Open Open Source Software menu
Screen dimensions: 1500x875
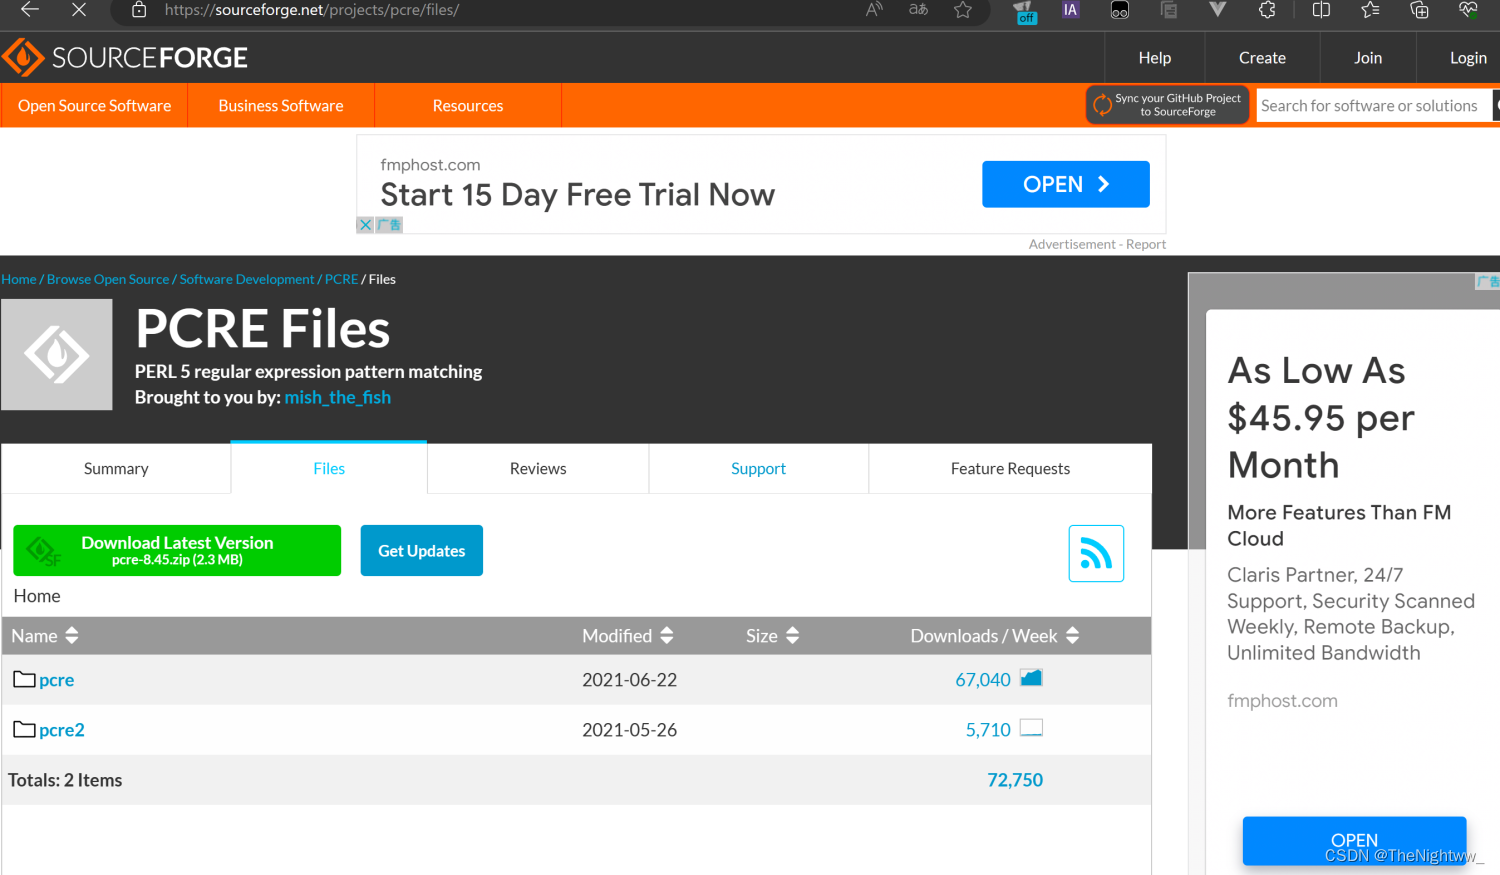(x=94, y=106)
